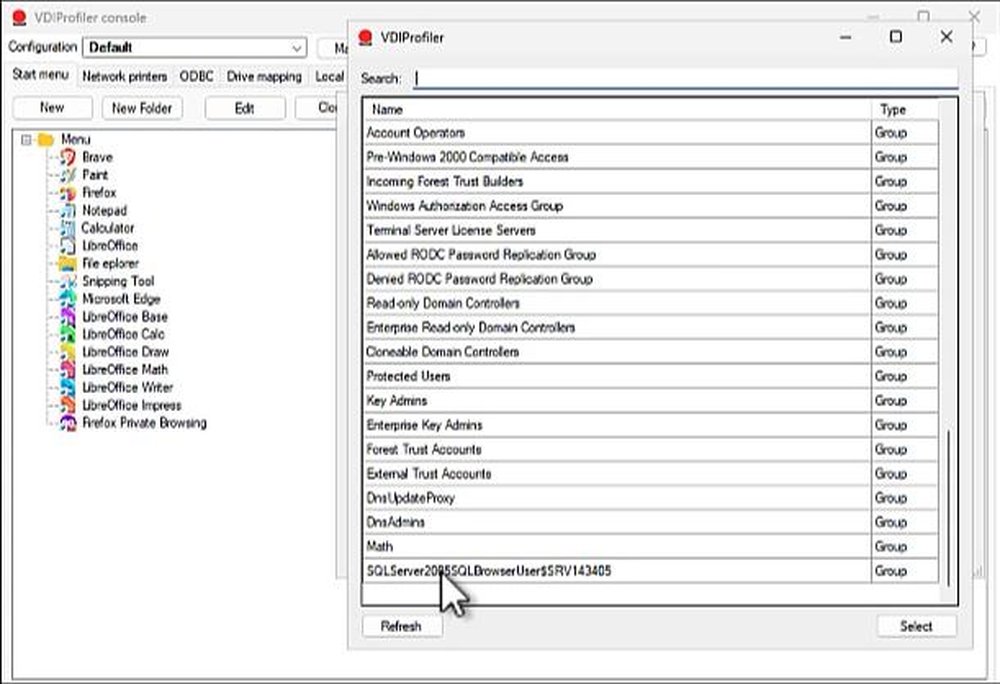Sort the list by Name column header
The width and height of the screenshot is (1000, 684).
(617, 109)
